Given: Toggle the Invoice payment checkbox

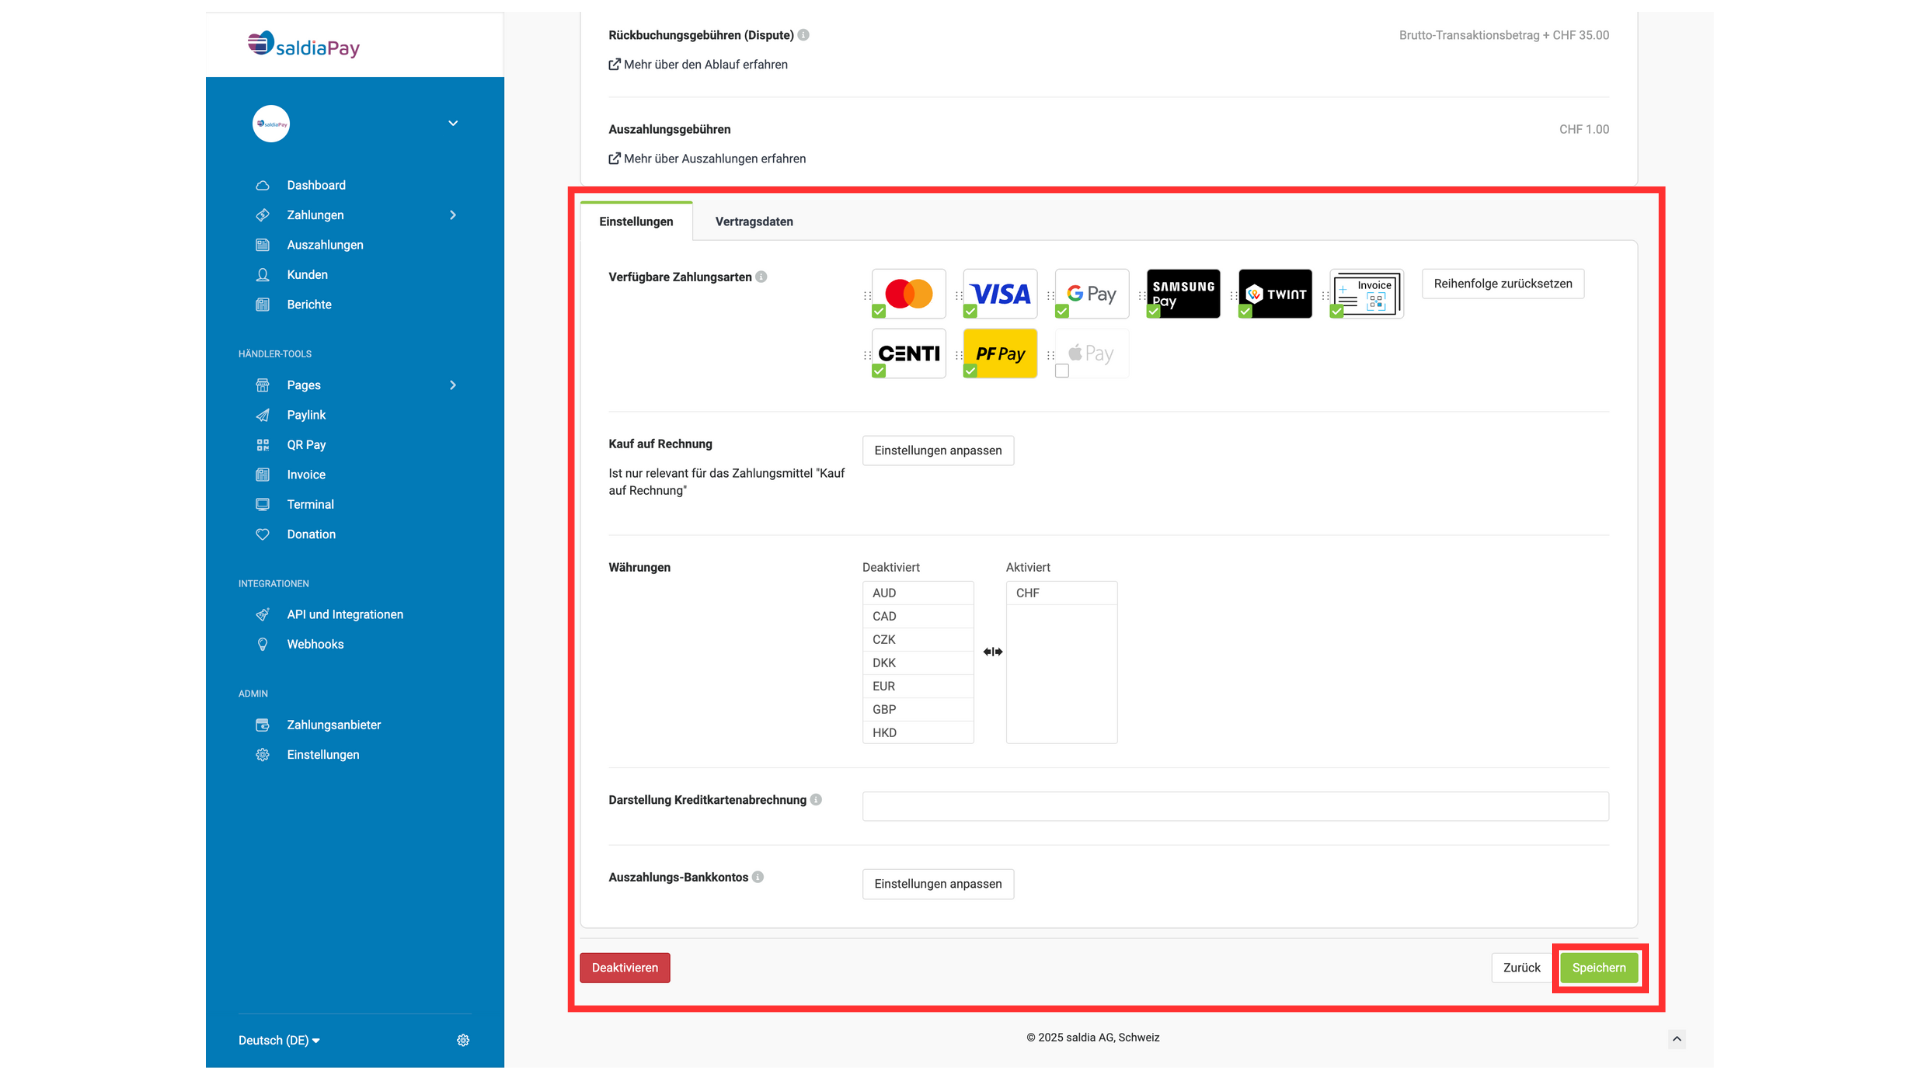Looking at the screenshot, I should click(x=1337, y=311).
